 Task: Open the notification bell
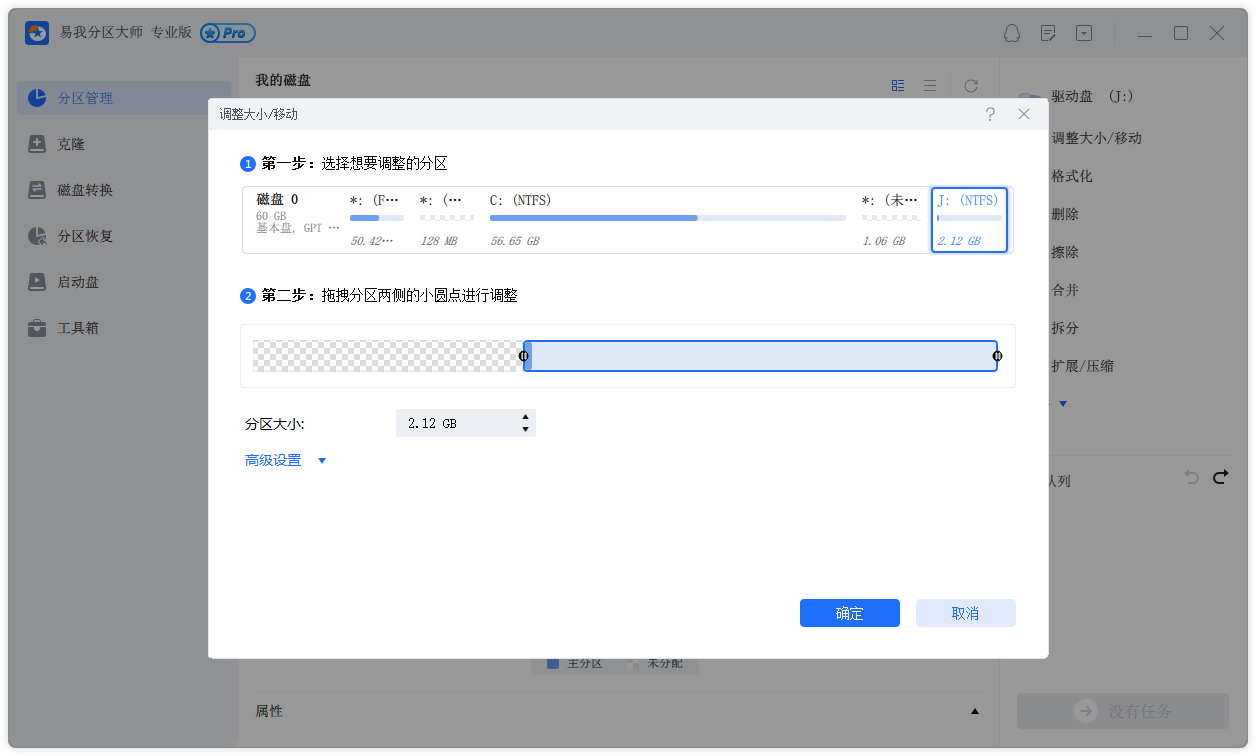pos(1011,33)
